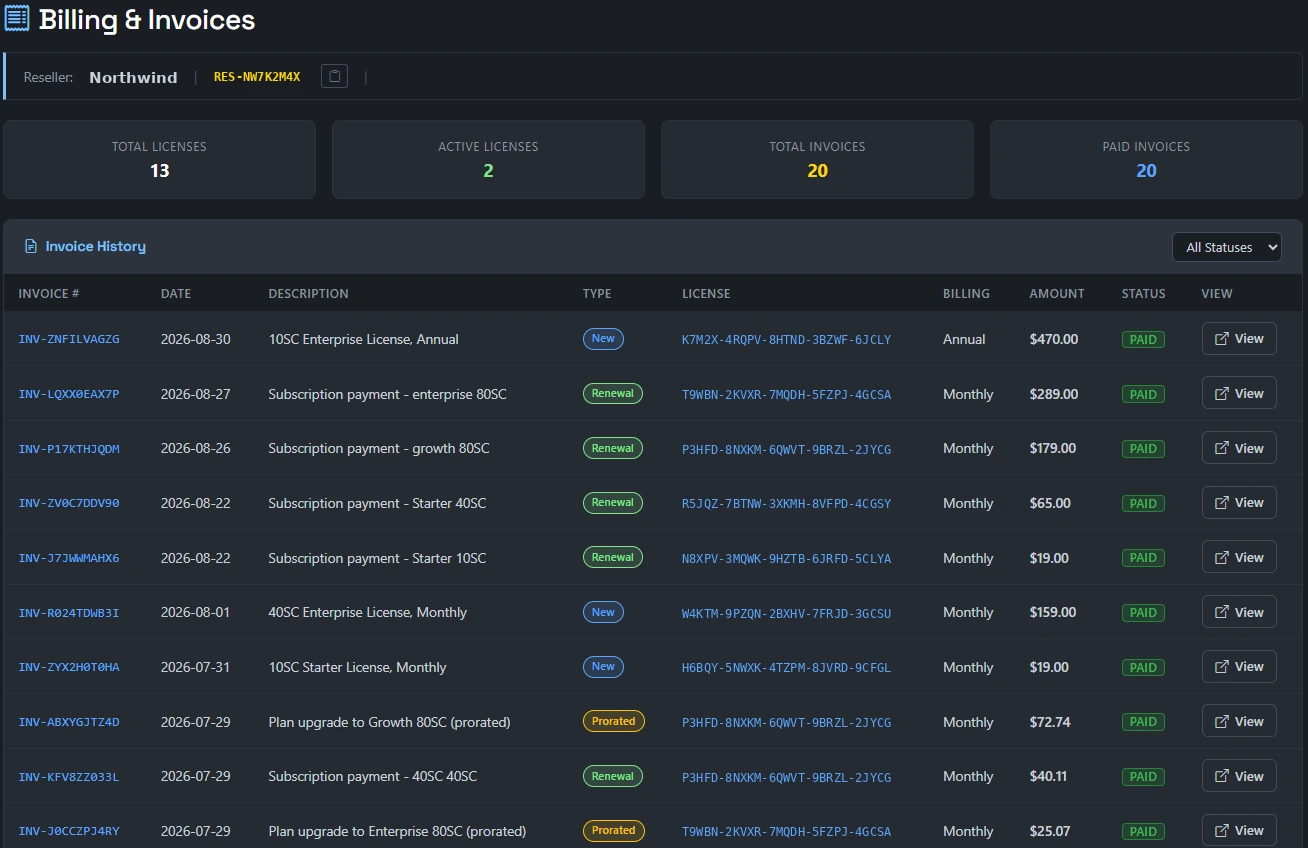
Task: Open invoice link INV-LQXX0EAX7P
Action: tap(69, 394)
